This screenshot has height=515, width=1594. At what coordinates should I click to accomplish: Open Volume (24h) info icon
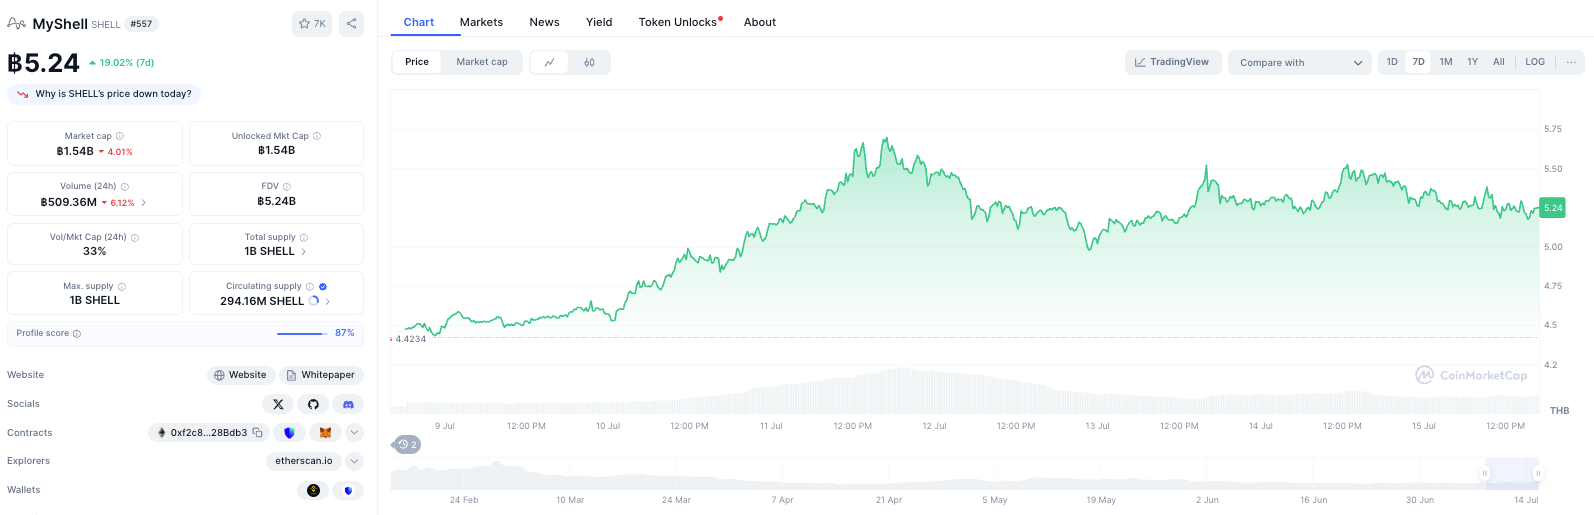click(125, 187)
